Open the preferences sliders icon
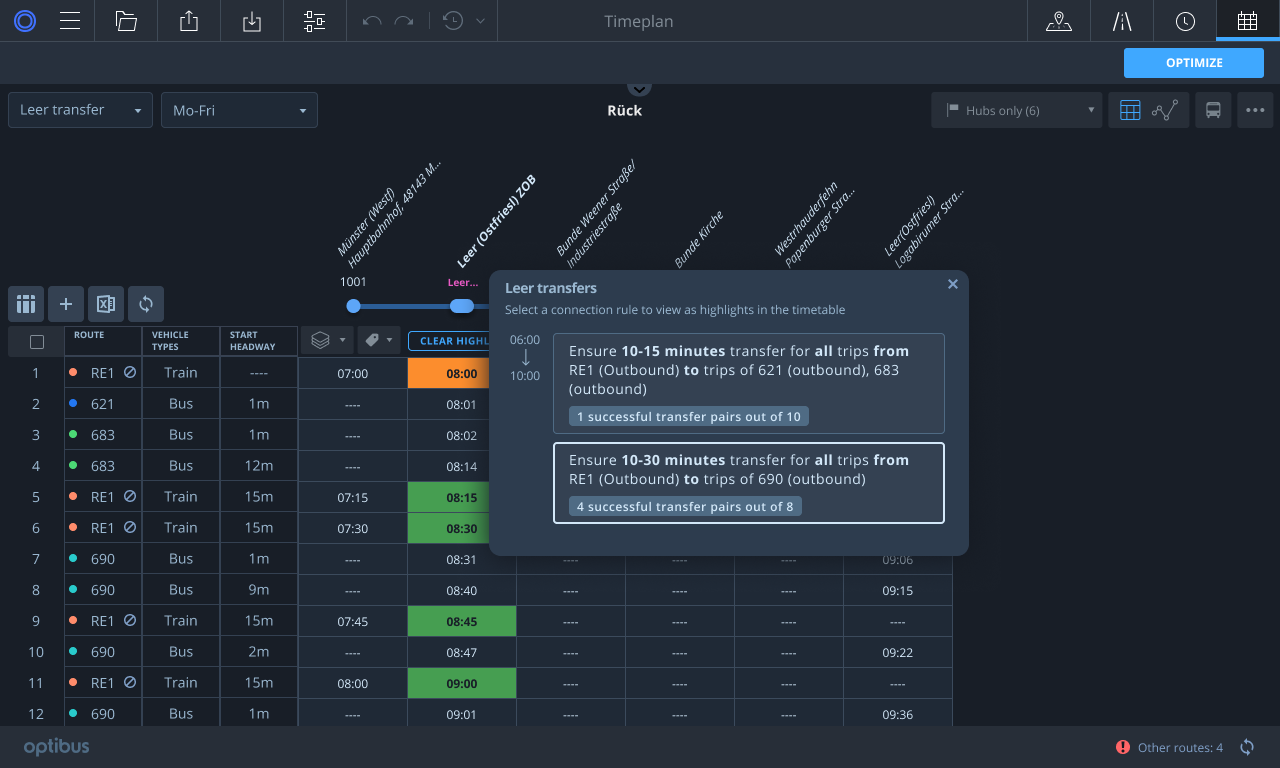 [x=315, y=21]
